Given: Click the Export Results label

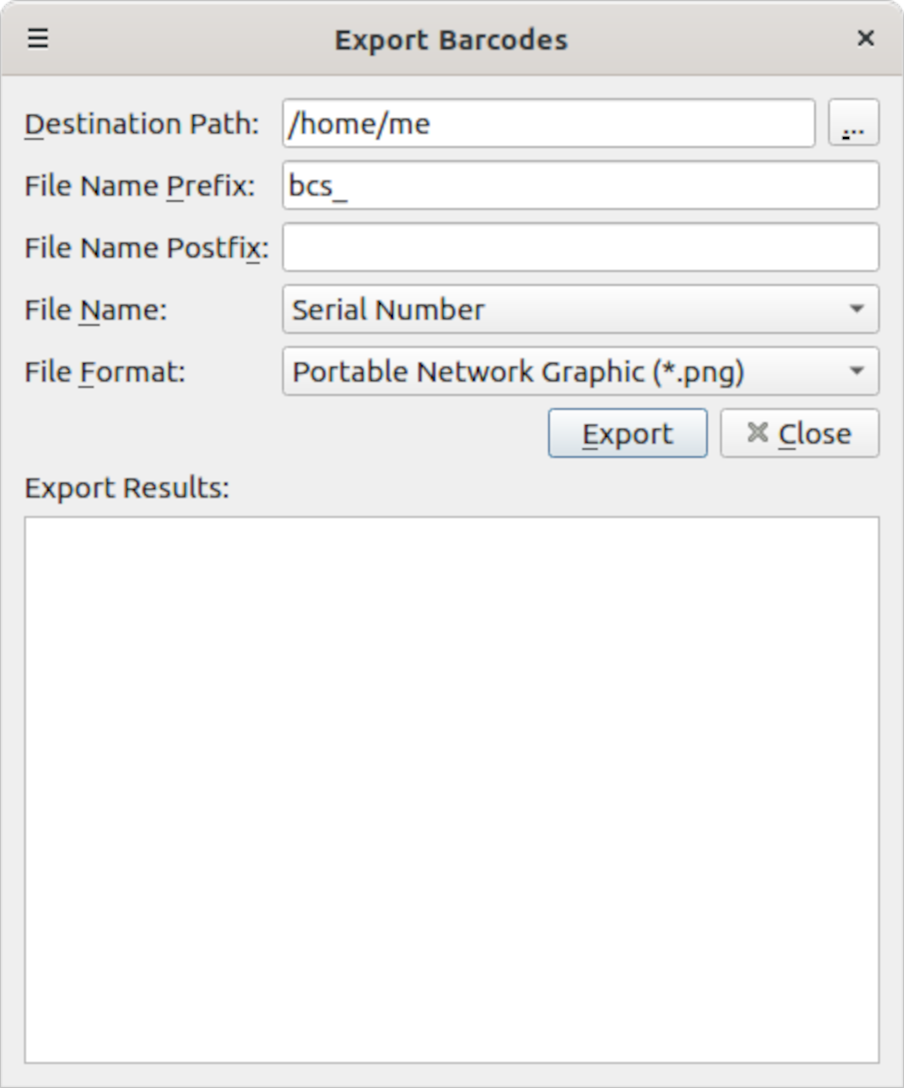Looking at the screenshot, I should point(127,488).
